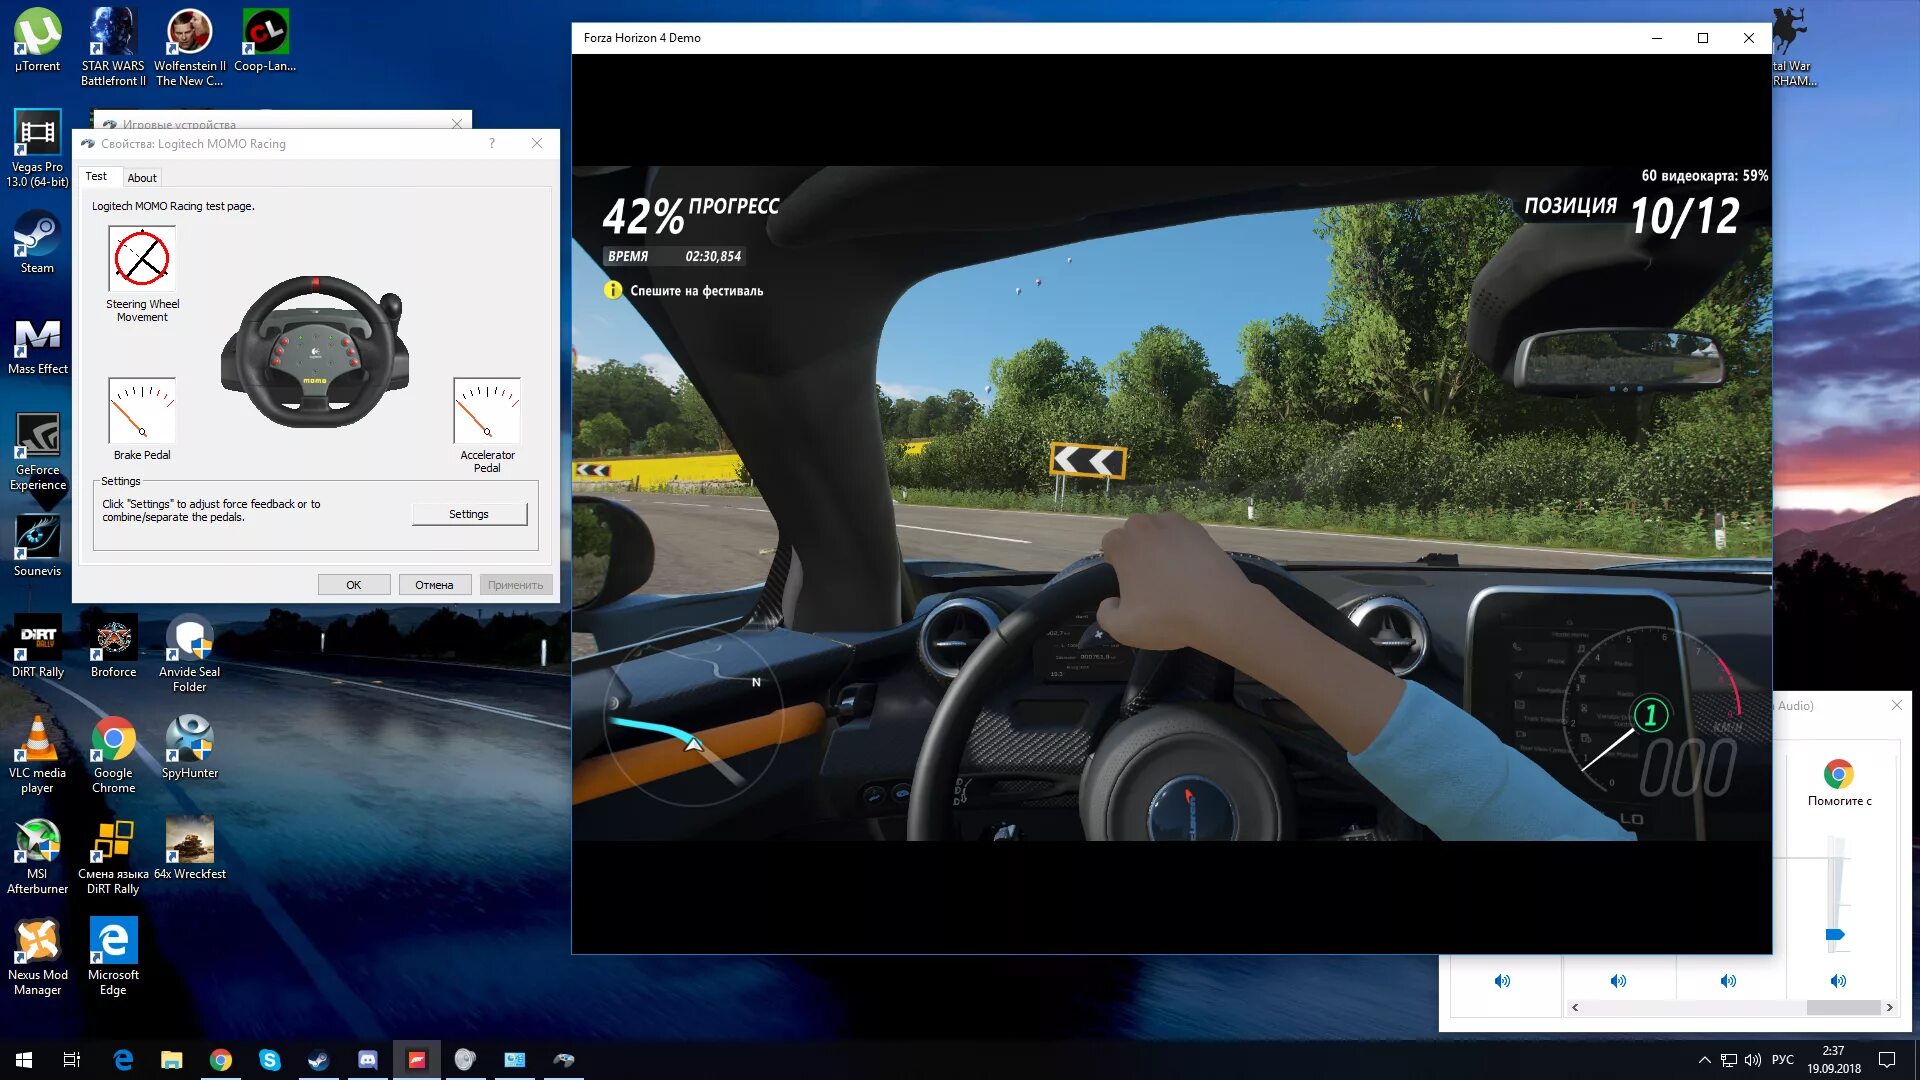Click Отмена to cancel Logitech dialog
Screen dimensions: 1920x1080
pos(435,584)
